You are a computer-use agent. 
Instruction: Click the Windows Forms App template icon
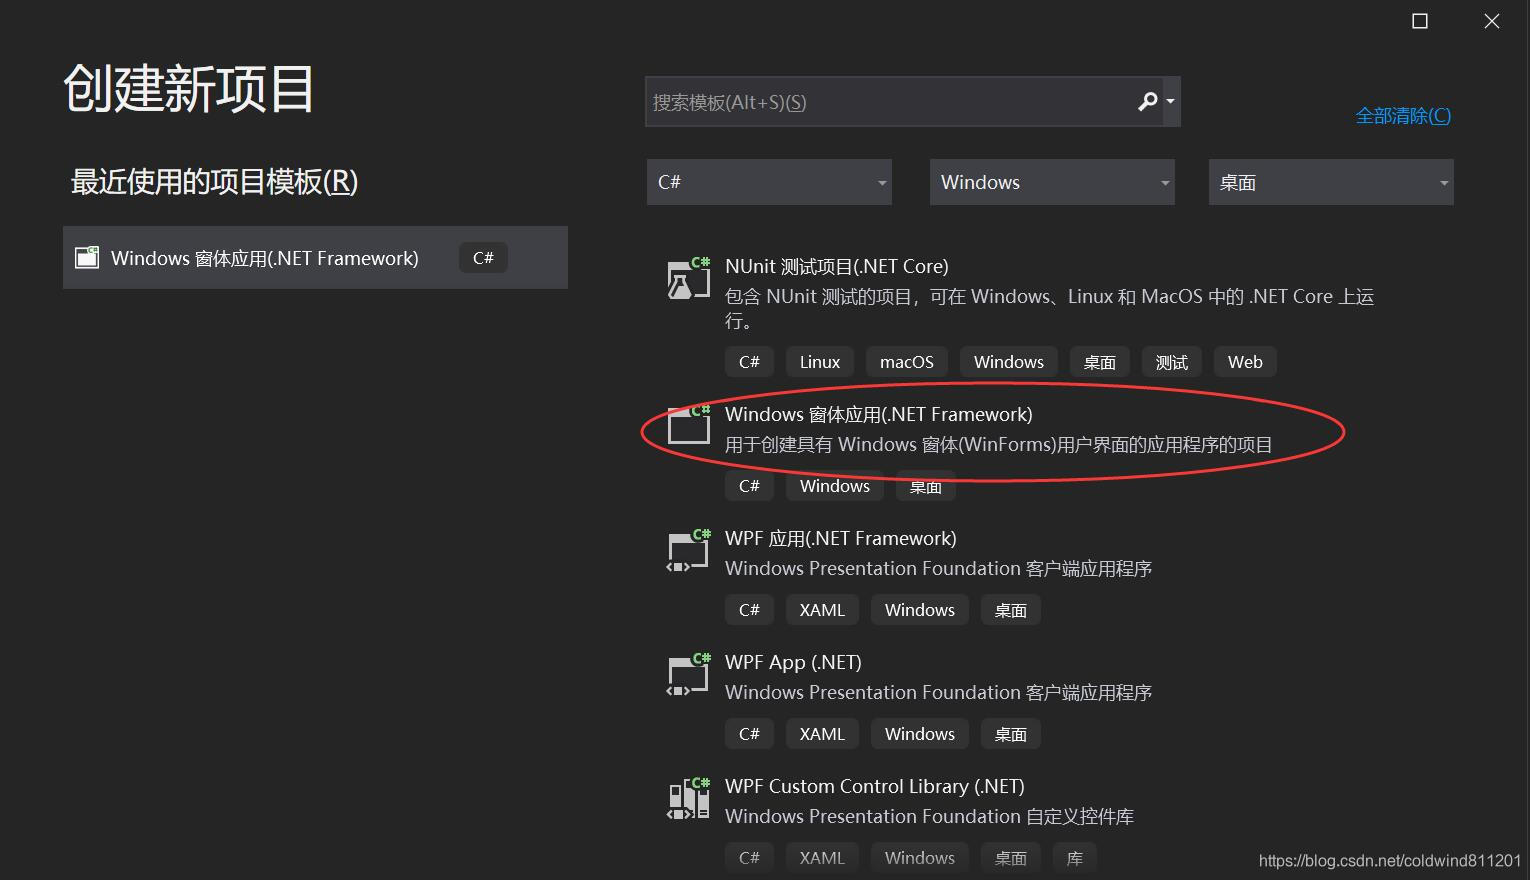pos(688,424)
